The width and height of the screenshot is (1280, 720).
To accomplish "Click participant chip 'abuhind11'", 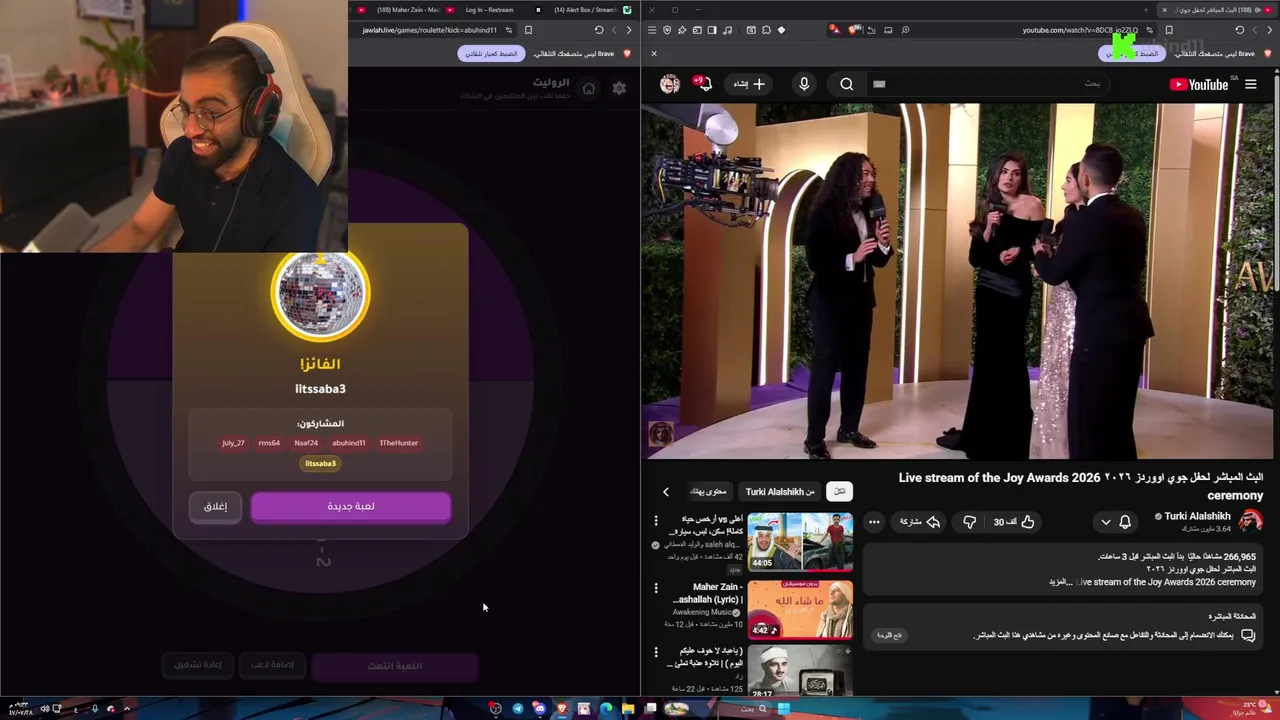I will [349, 443].
